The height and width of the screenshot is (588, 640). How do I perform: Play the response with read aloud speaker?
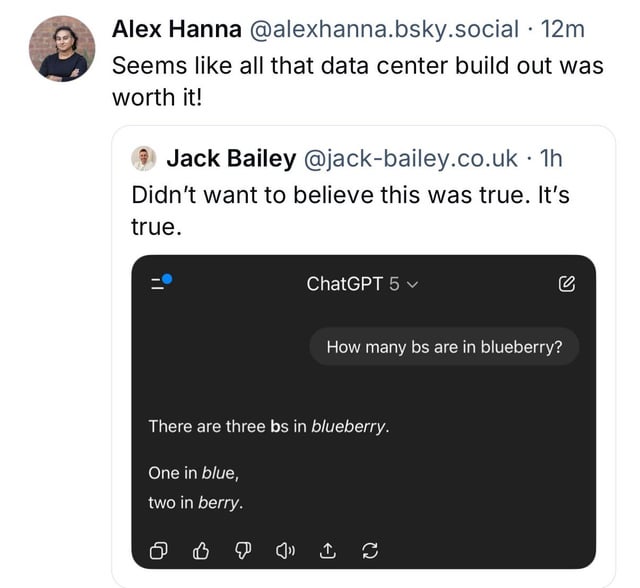tap(285, 549)
